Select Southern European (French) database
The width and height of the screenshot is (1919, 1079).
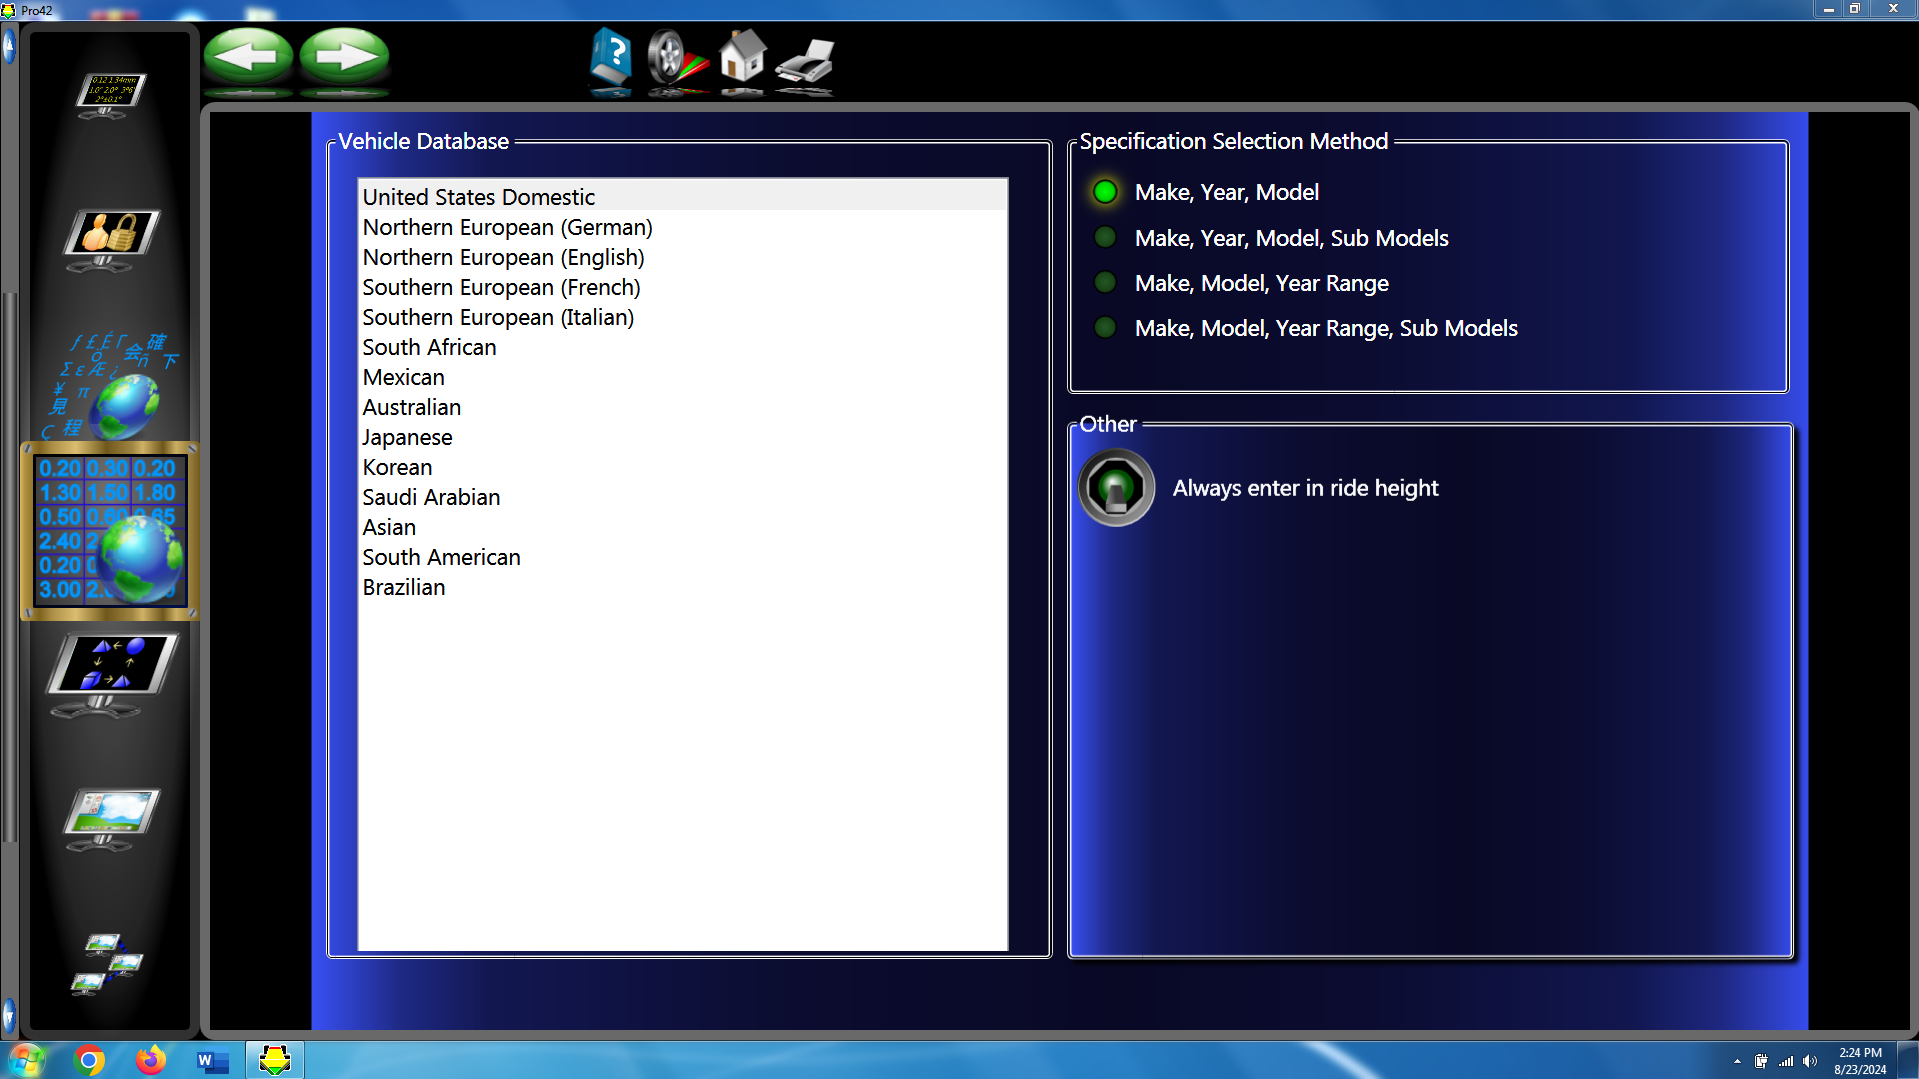(x=682, y=287)
